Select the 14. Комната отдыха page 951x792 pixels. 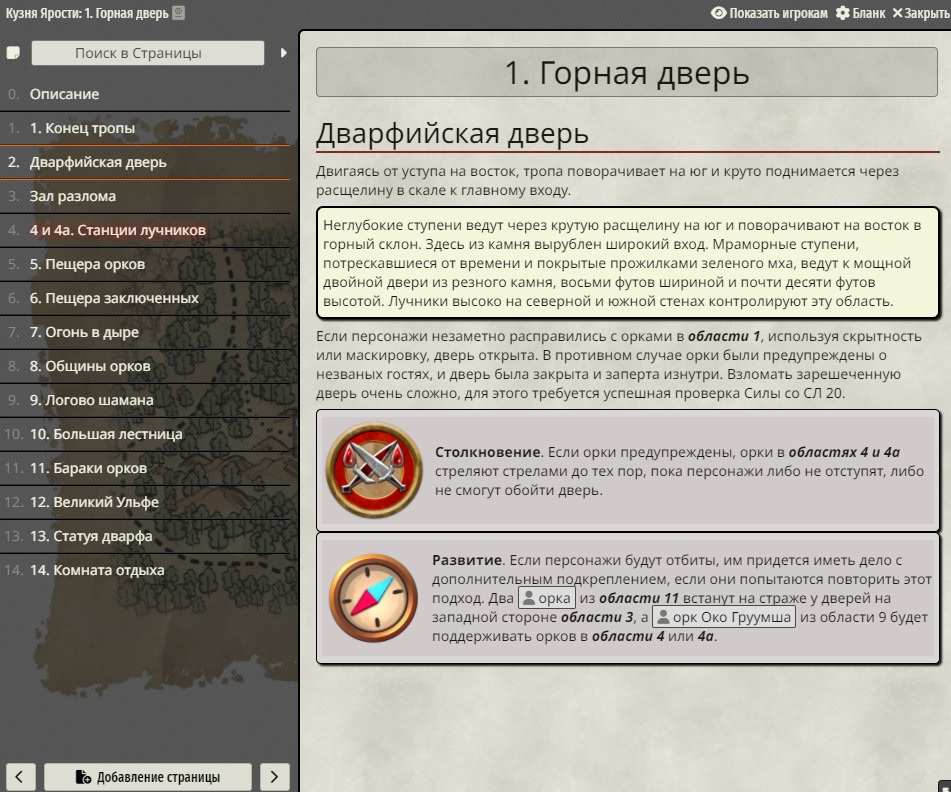click(x=145, y=570)
